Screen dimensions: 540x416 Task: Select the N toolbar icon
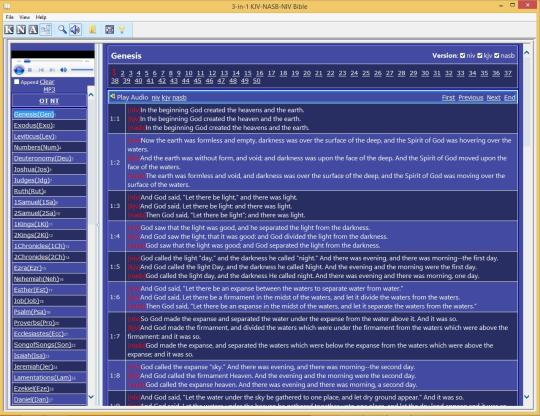pyautogui.click(x=21, y=30)
